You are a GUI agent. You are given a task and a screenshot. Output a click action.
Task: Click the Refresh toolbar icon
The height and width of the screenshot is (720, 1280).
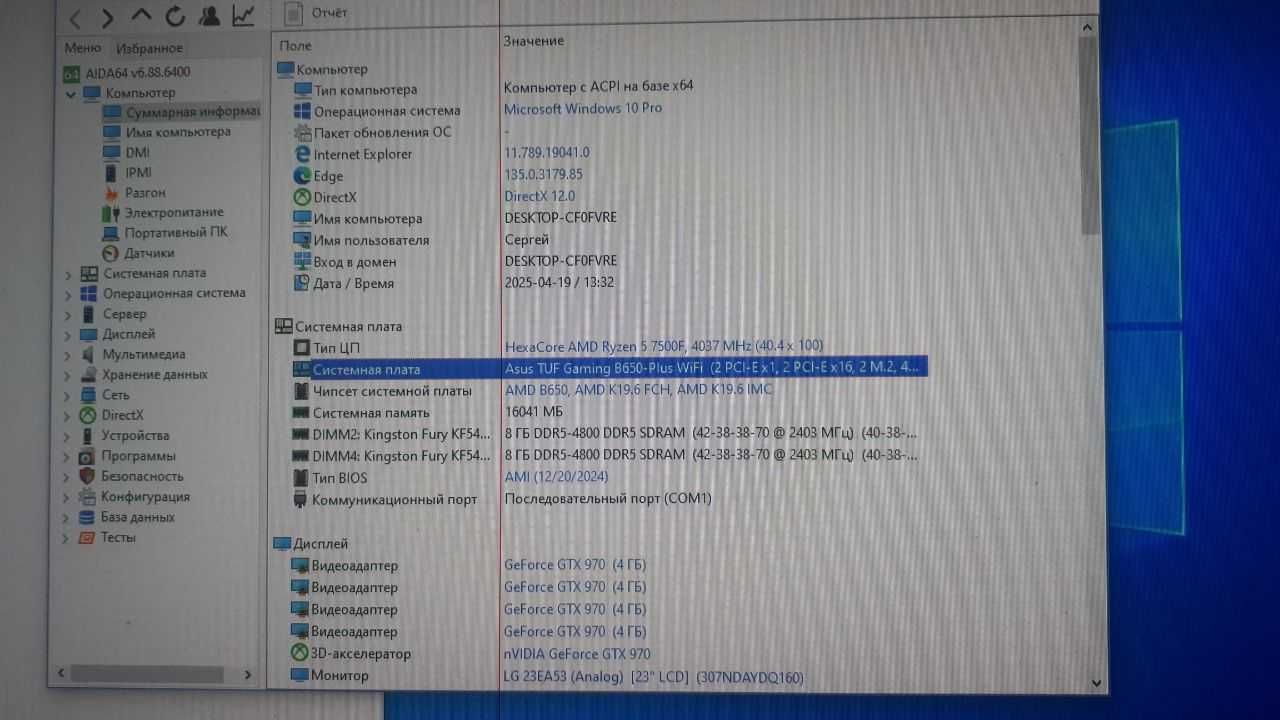tap(175, 16)
